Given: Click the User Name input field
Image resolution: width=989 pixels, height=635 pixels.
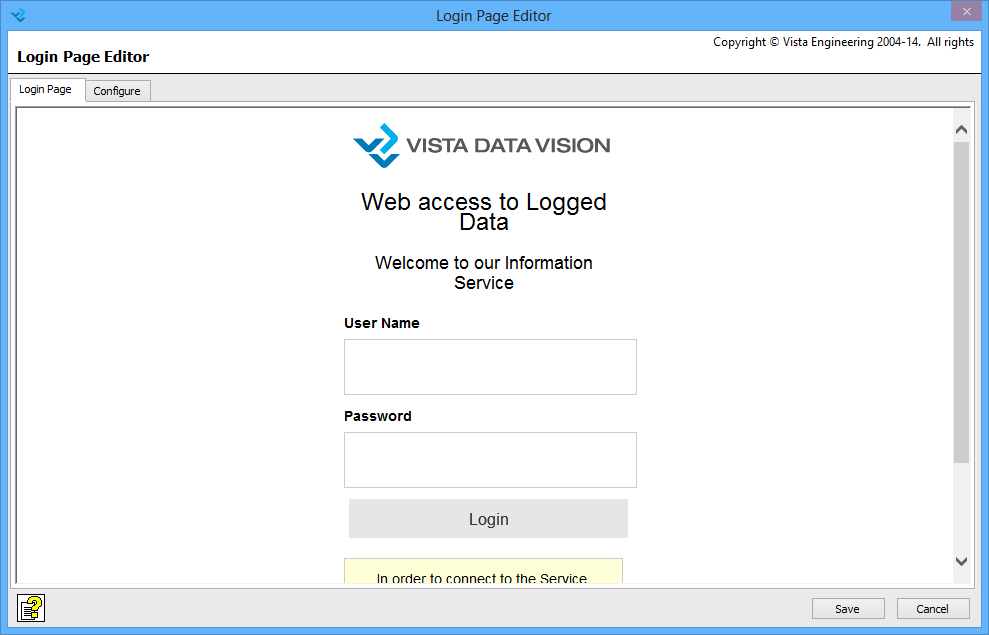Looking at the screenshot, I should (x=490, y=367).
